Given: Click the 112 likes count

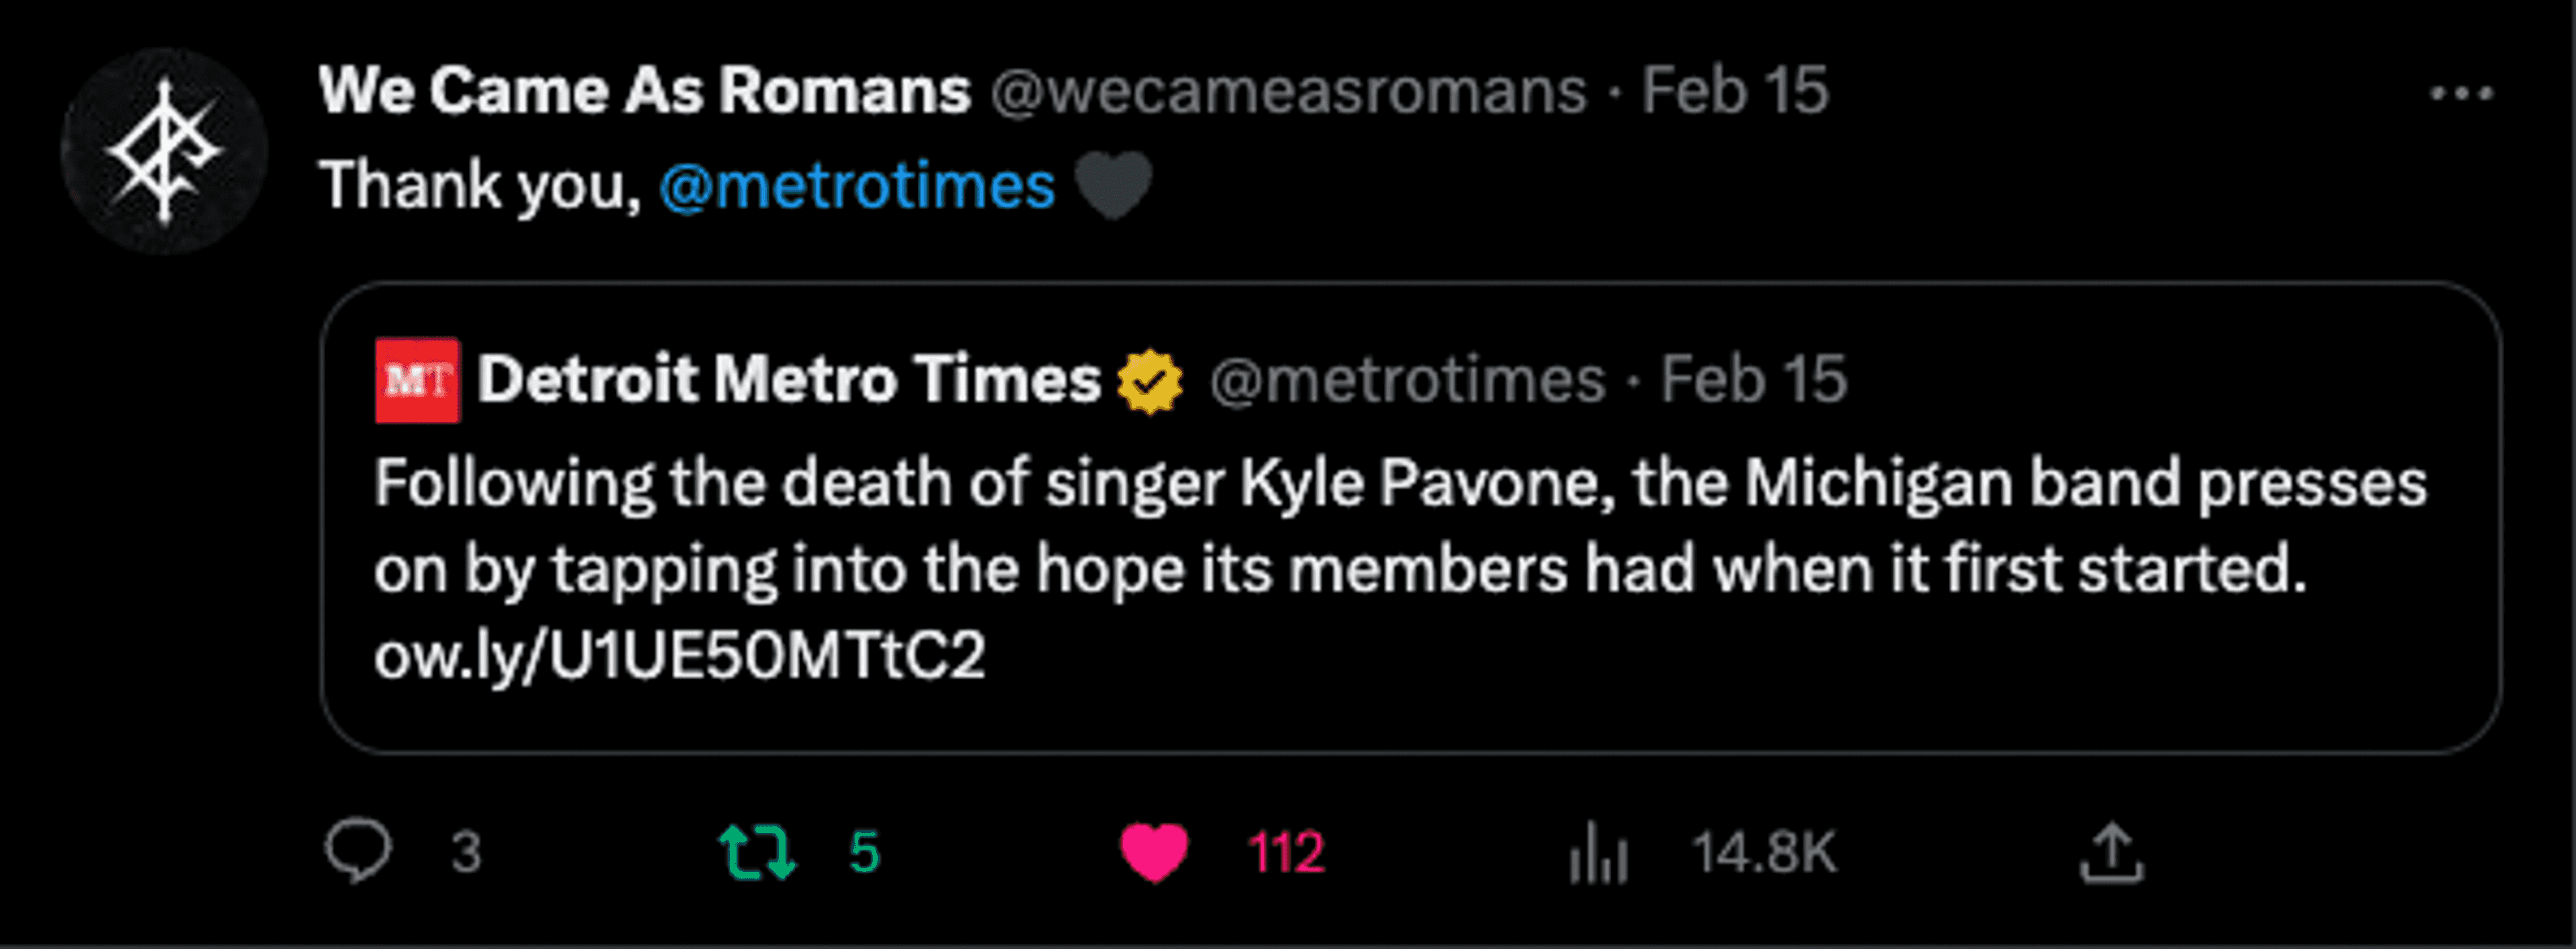Looking at the screenshot, I should (x=1286, y=853).
